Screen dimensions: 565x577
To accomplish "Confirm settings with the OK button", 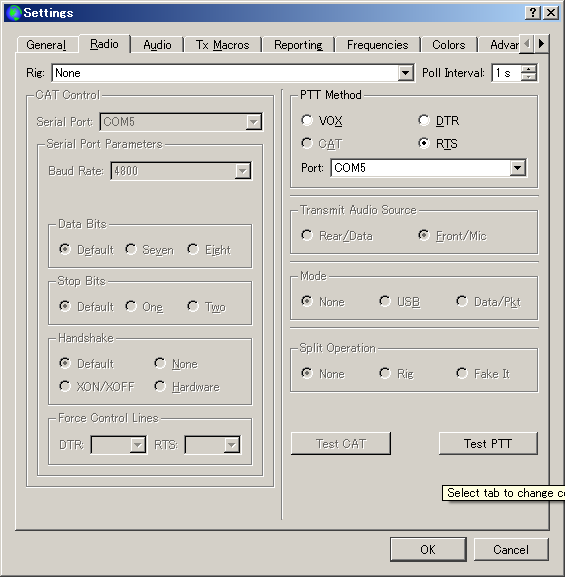I will pyautogui.click(x=428, y=549).
